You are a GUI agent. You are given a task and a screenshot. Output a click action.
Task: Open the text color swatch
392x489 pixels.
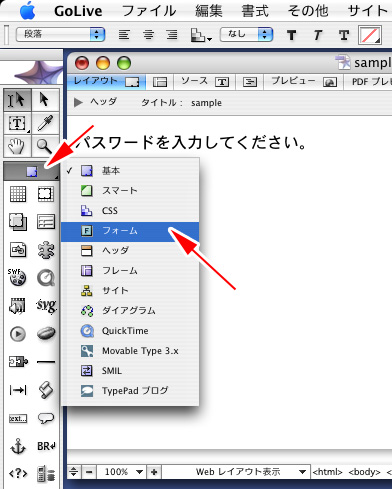370,35
